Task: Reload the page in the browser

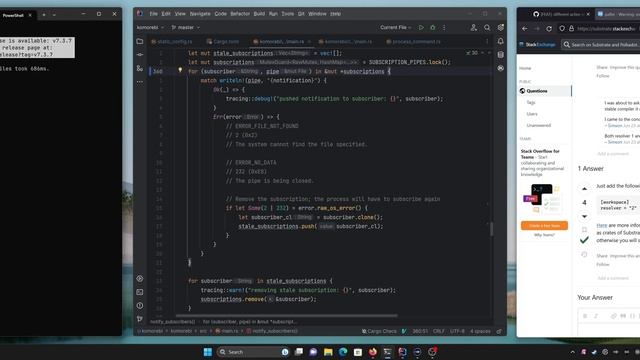Action: pos(549,29)
